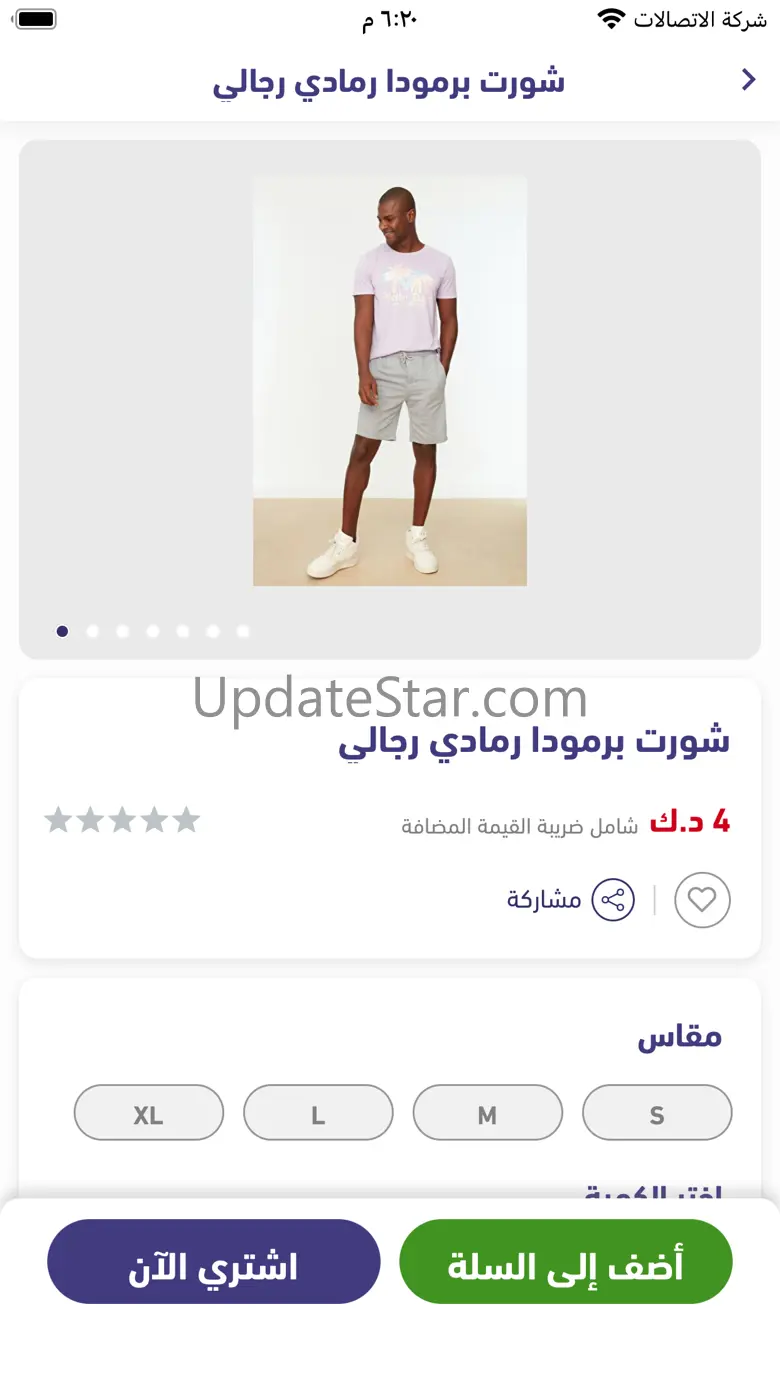Tap the product title in header bar
Image resolution: width=780 pixels, height=1387 pixels.
389,82
